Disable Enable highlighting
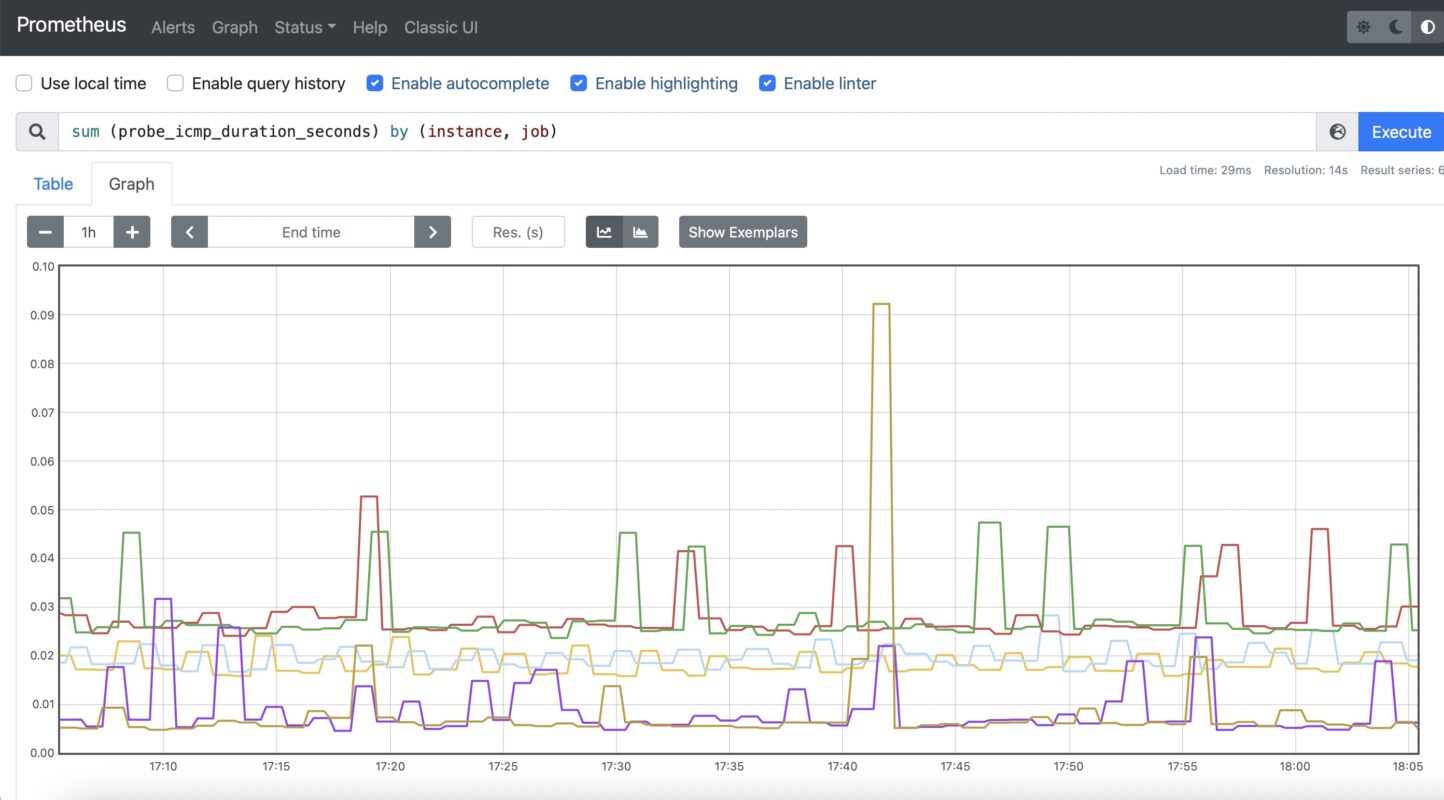This screenshot has width=1444, height=800. pos(579,83)
